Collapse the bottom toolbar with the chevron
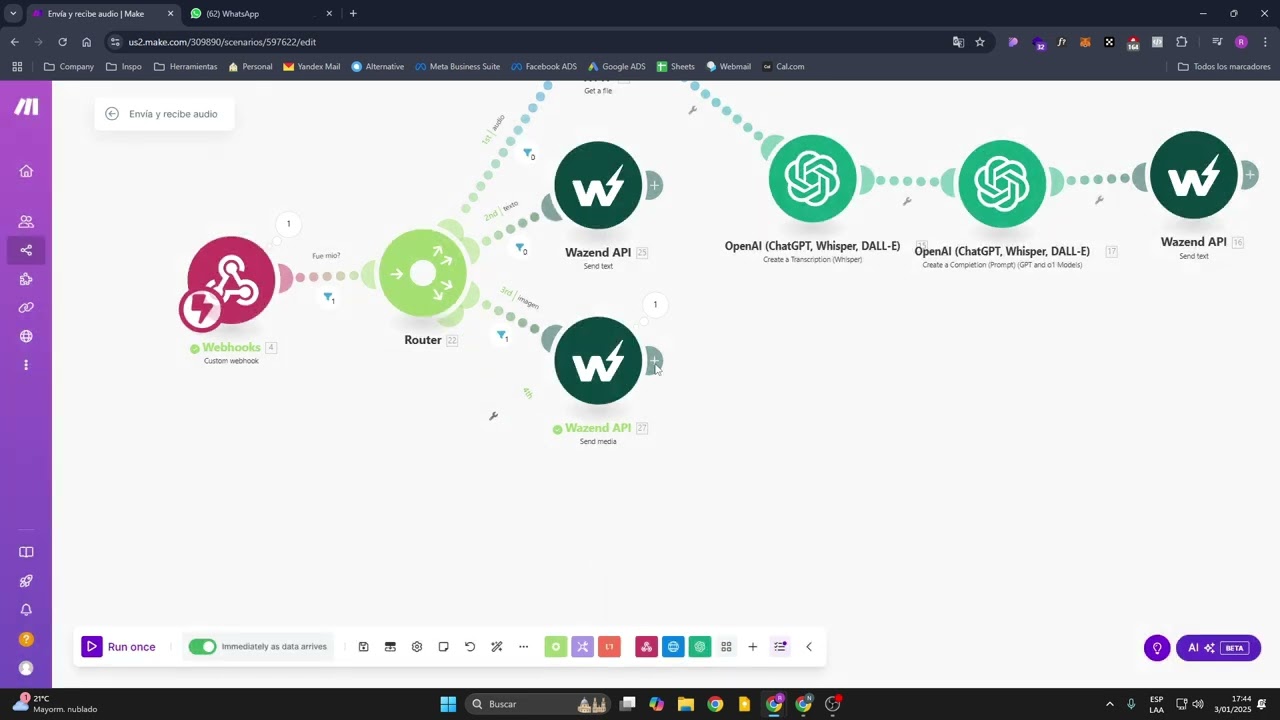 [809, 647]
